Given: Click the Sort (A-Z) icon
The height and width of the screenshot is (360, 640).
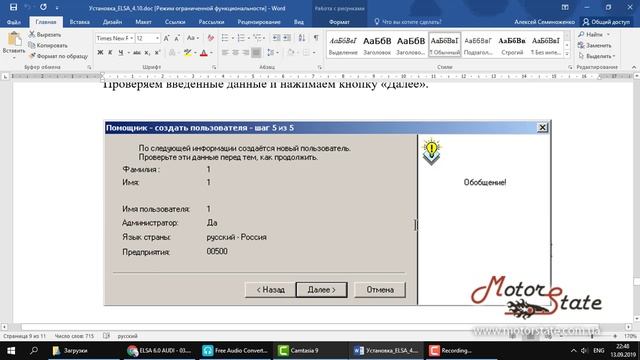Looking at the screenshot, I should click(x=302, y=38).
